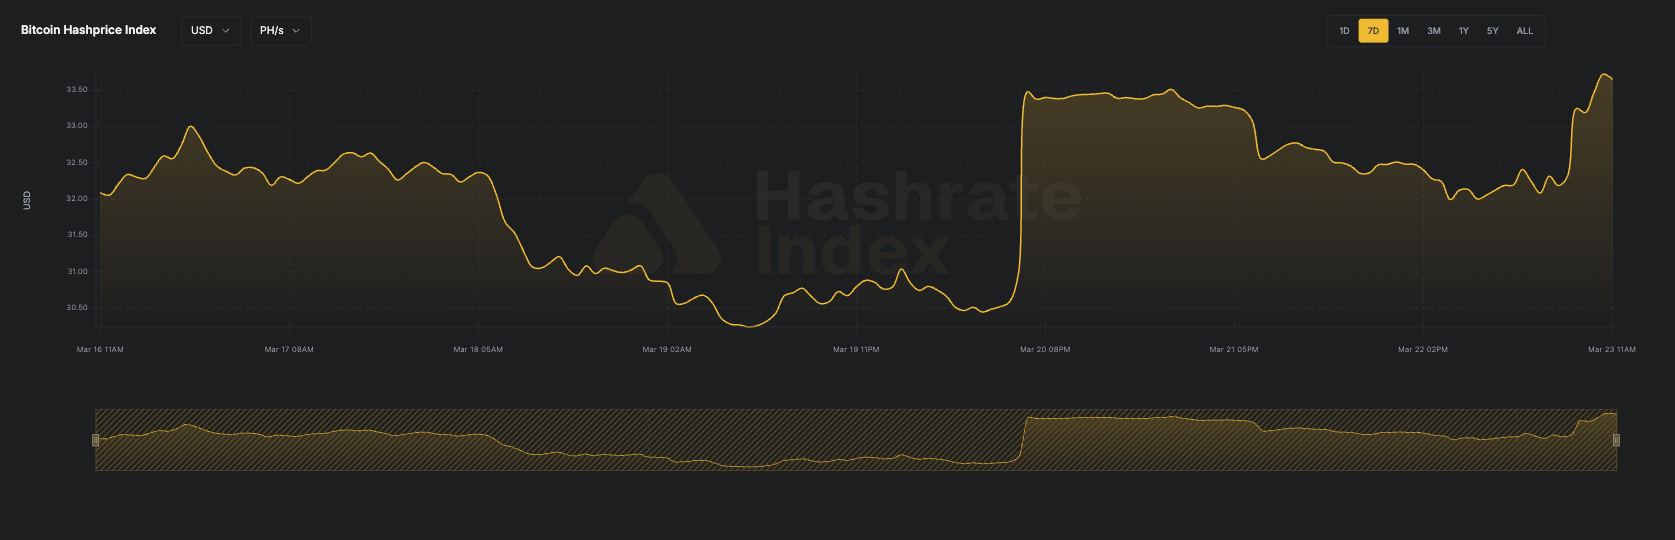1675x540 pixels.
Task: Click the chart peak near Mar 23 11AM
Action: coord(1604,75)
